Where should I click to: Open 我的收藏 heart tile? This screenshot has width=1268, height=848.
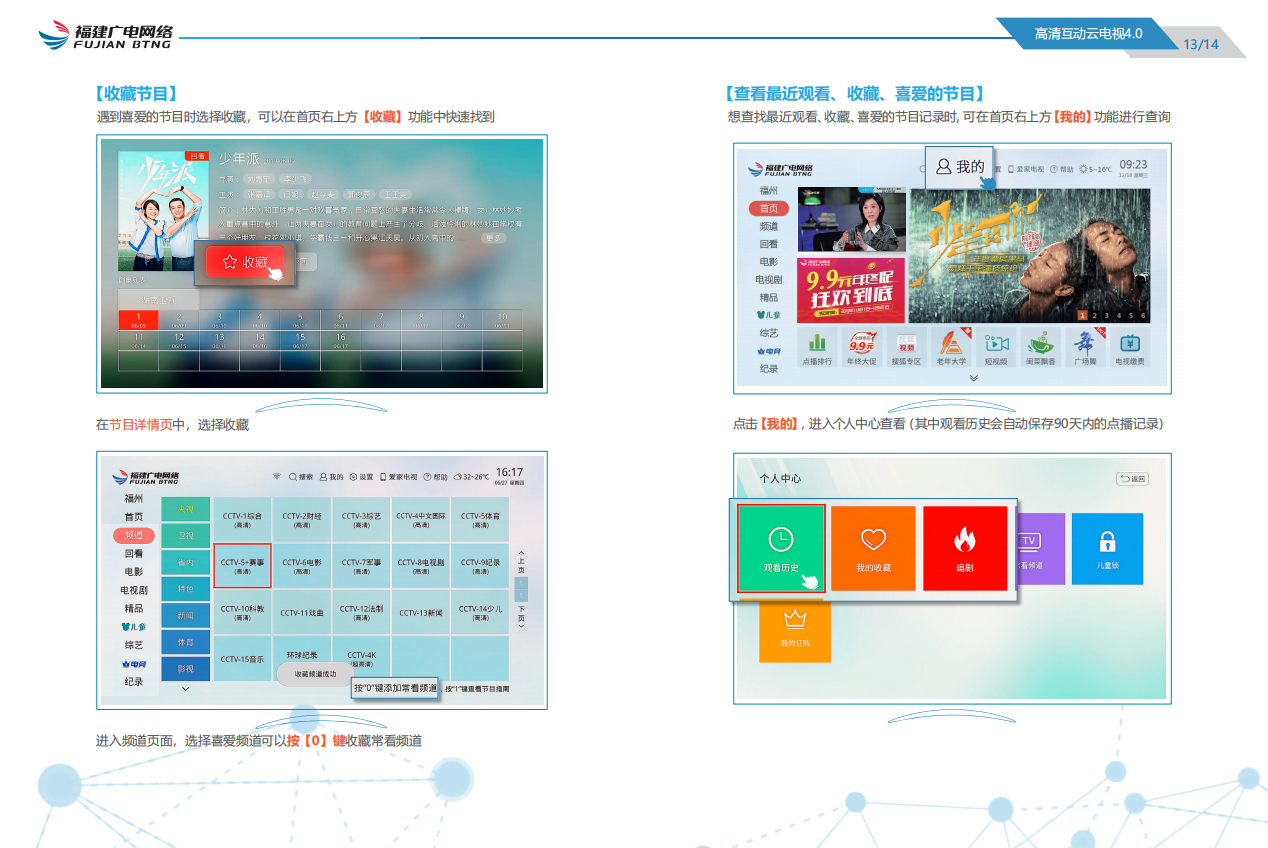[873, 548]
